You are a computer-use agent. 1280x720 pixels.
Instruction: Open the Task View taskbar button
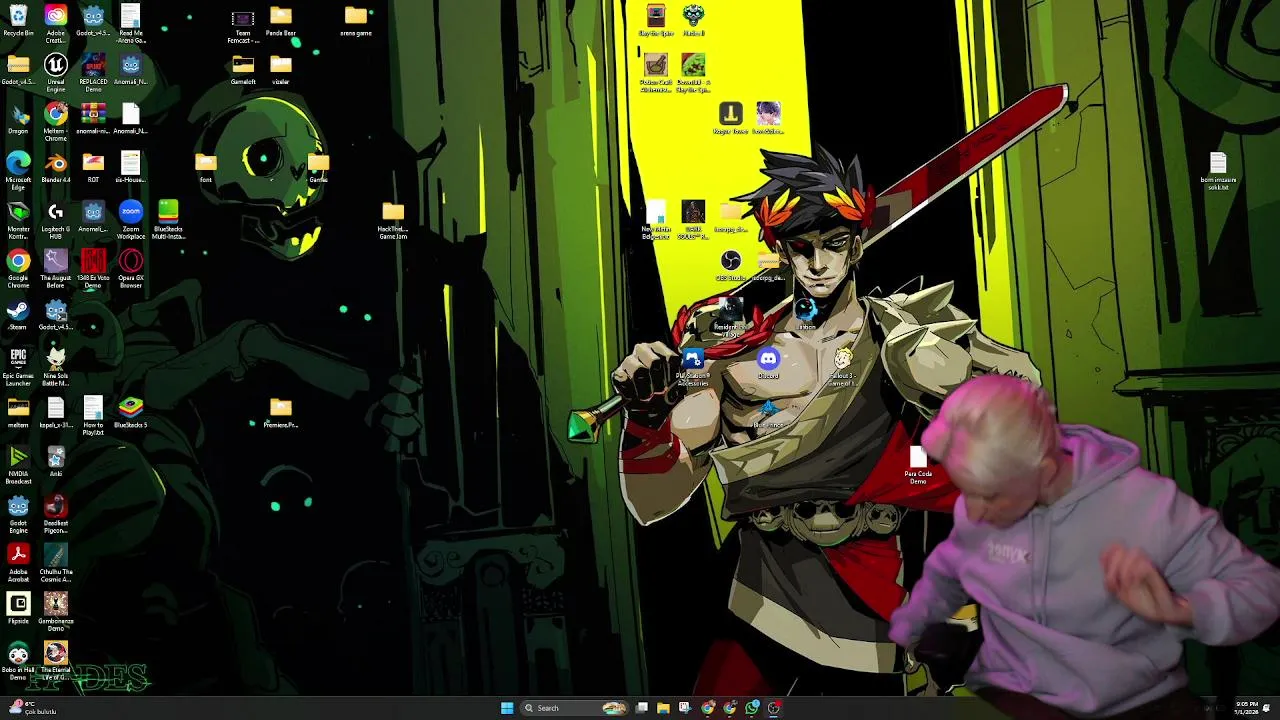(641, 708)
